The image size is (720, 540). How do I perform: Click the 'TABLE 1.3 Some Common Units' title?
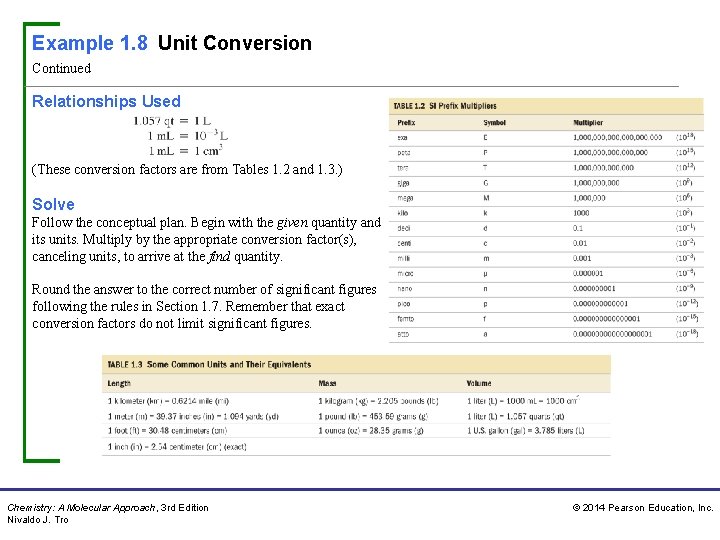pyautogui.click(x=209, y=365)
